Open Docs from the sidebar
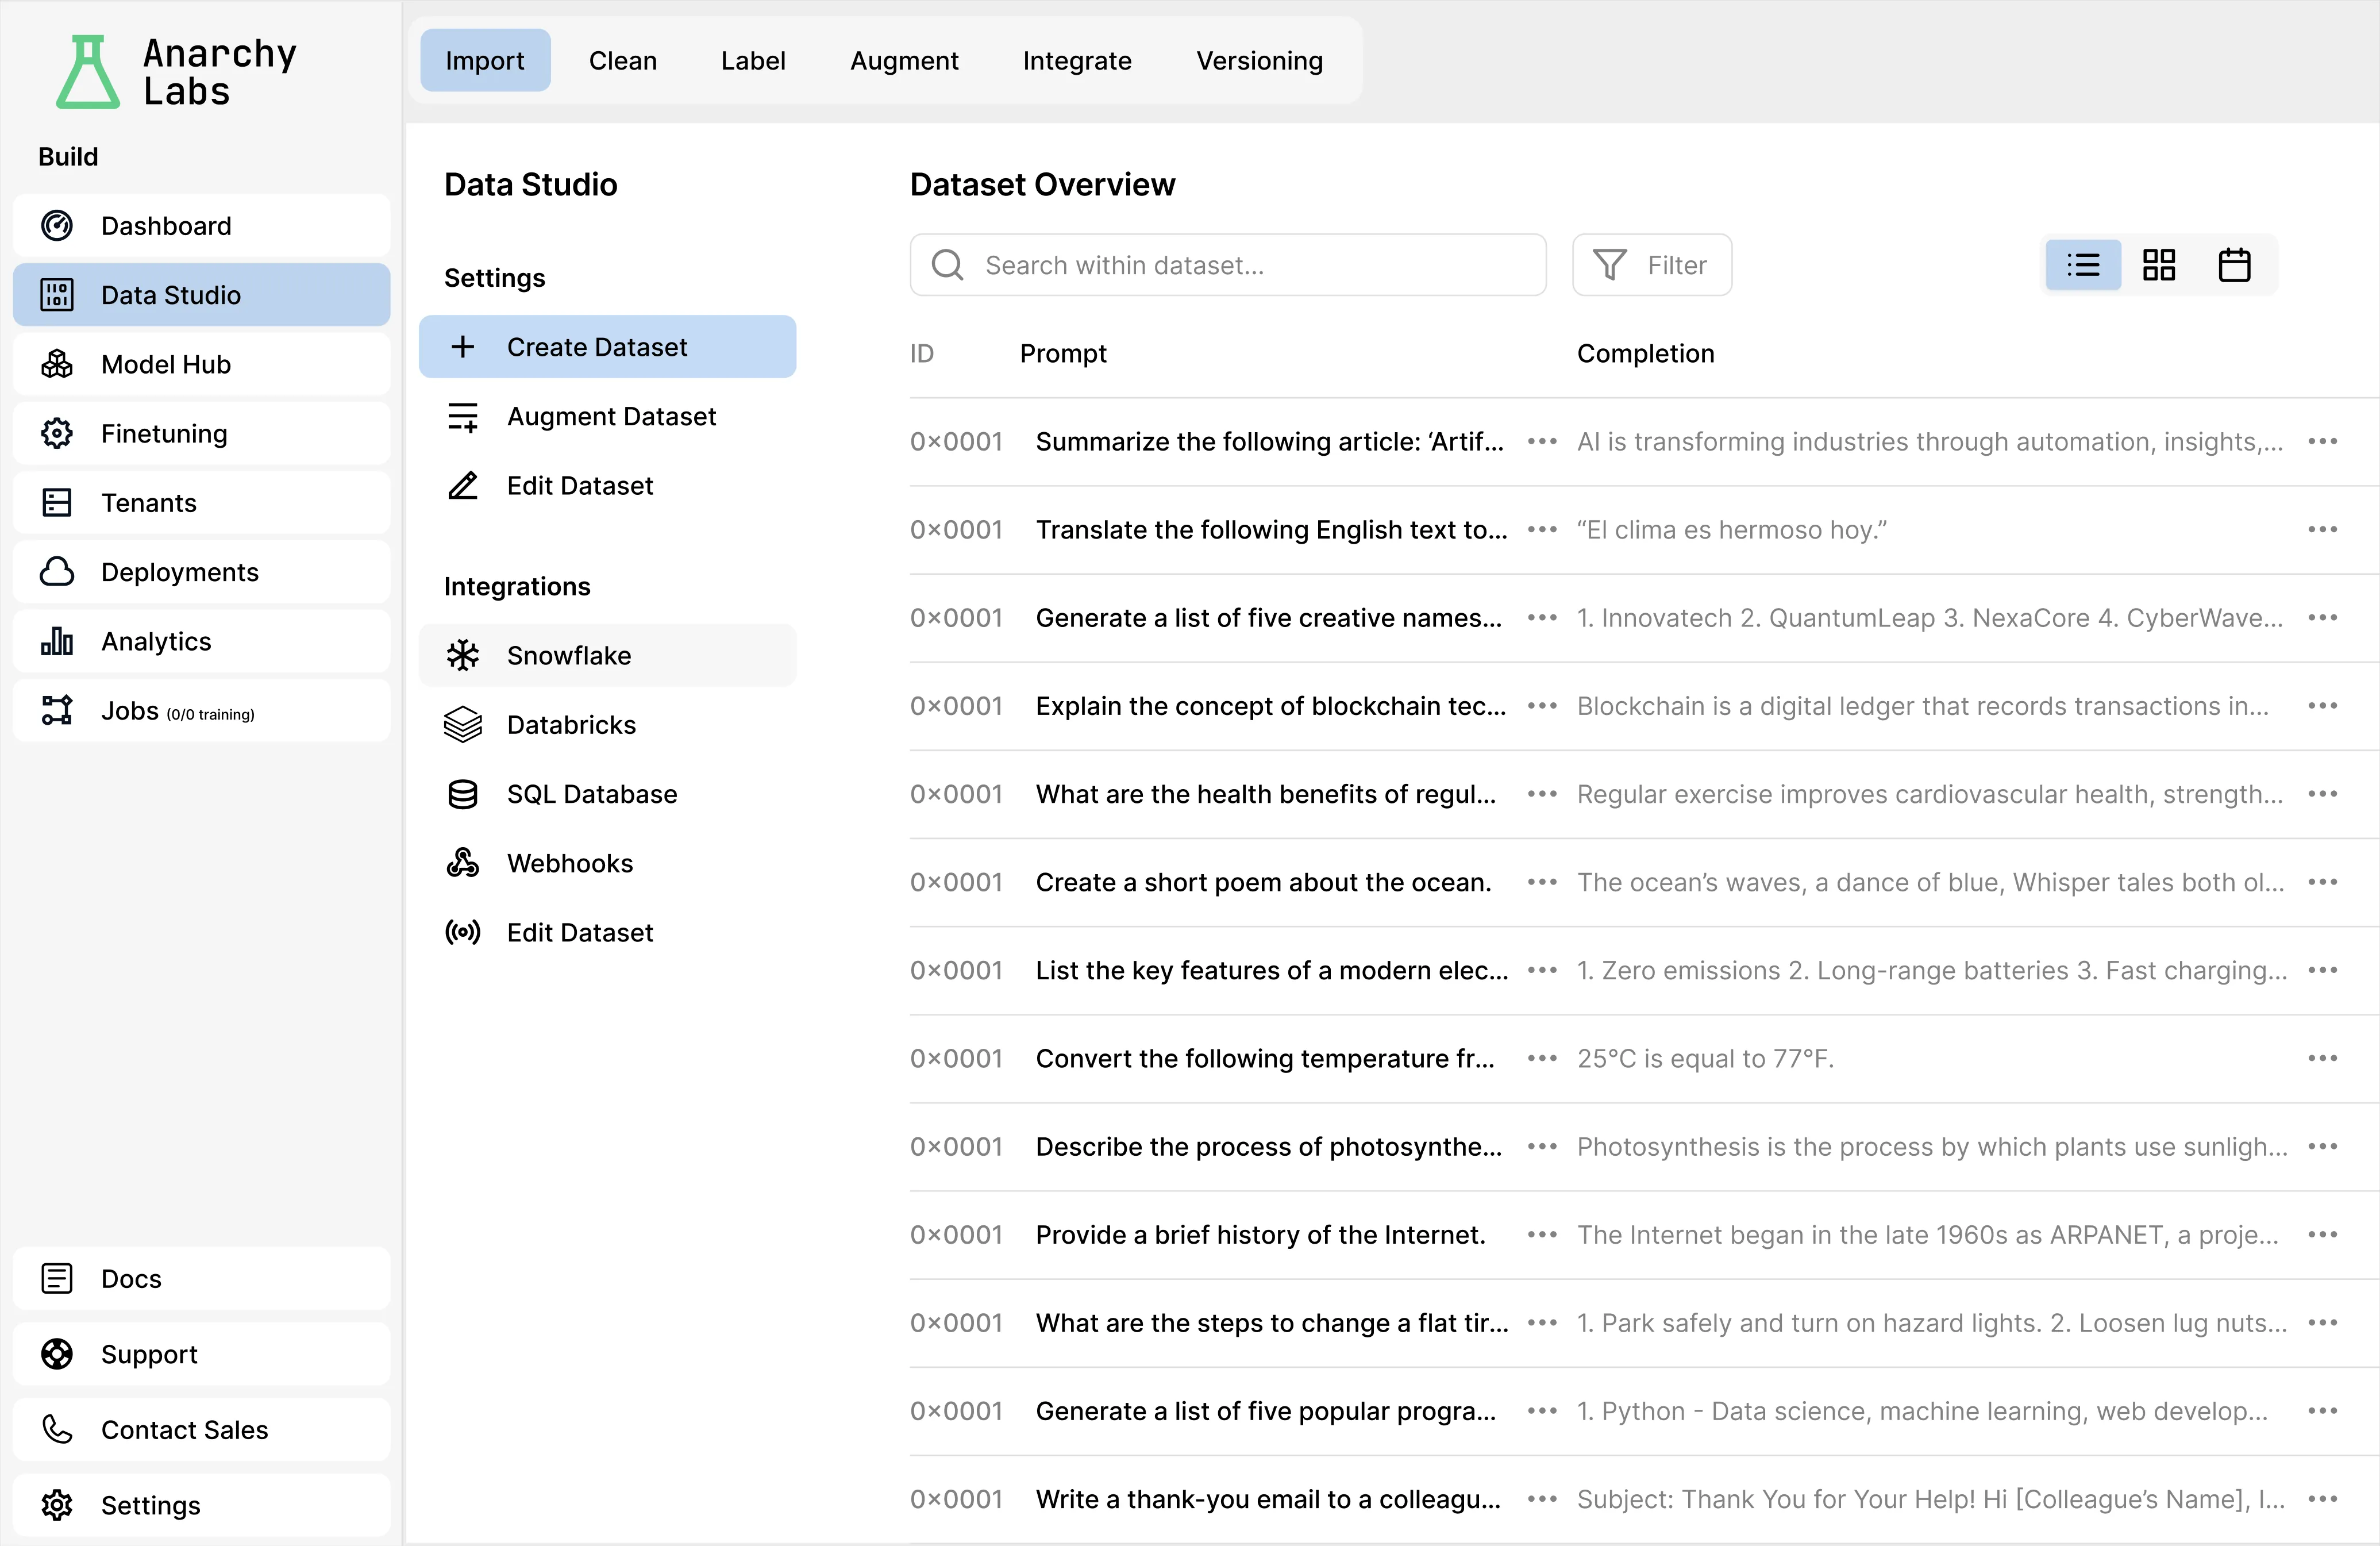Screen dimensions: 2380x1546 point(202,1278)
